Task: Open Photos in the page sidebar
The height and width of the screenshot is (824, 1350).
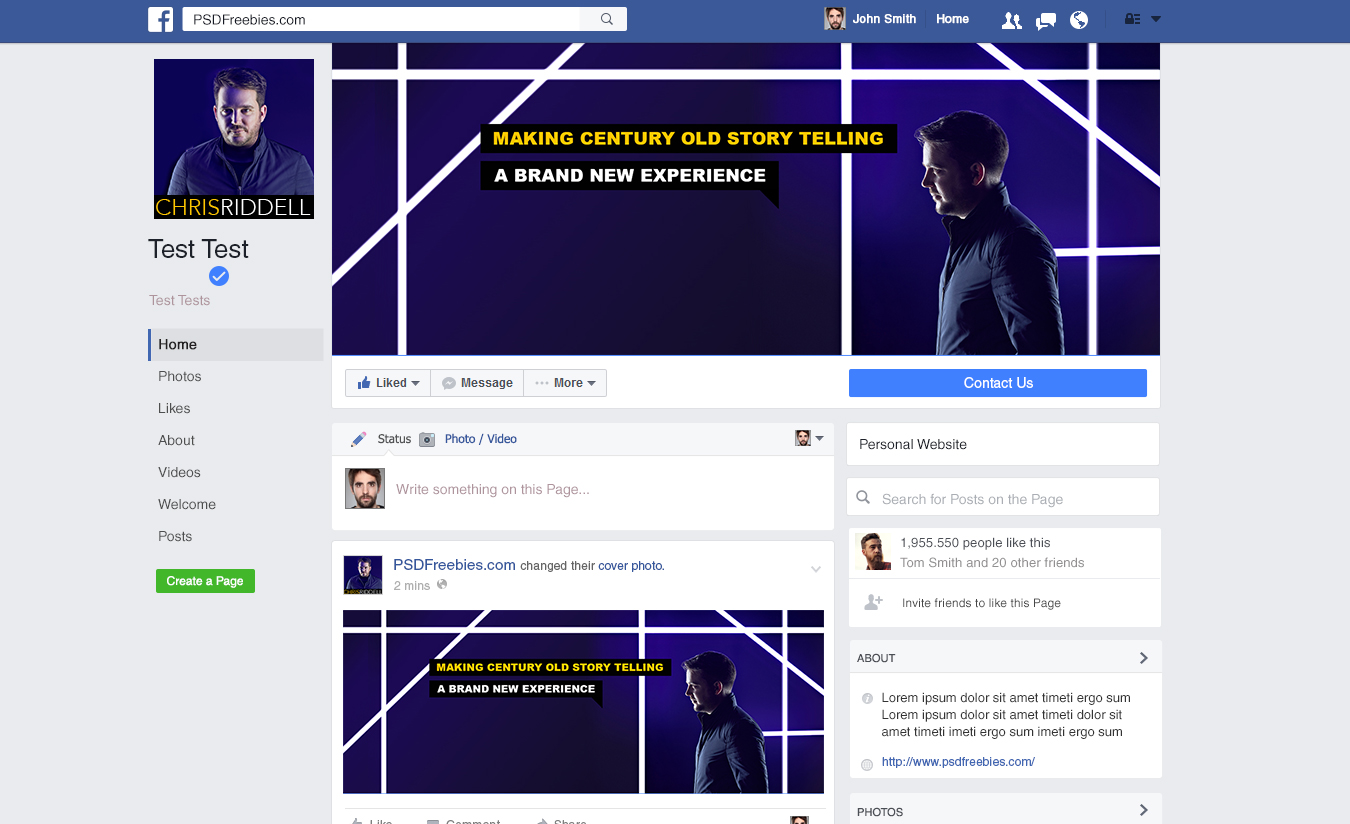Action: click(179, 376)
